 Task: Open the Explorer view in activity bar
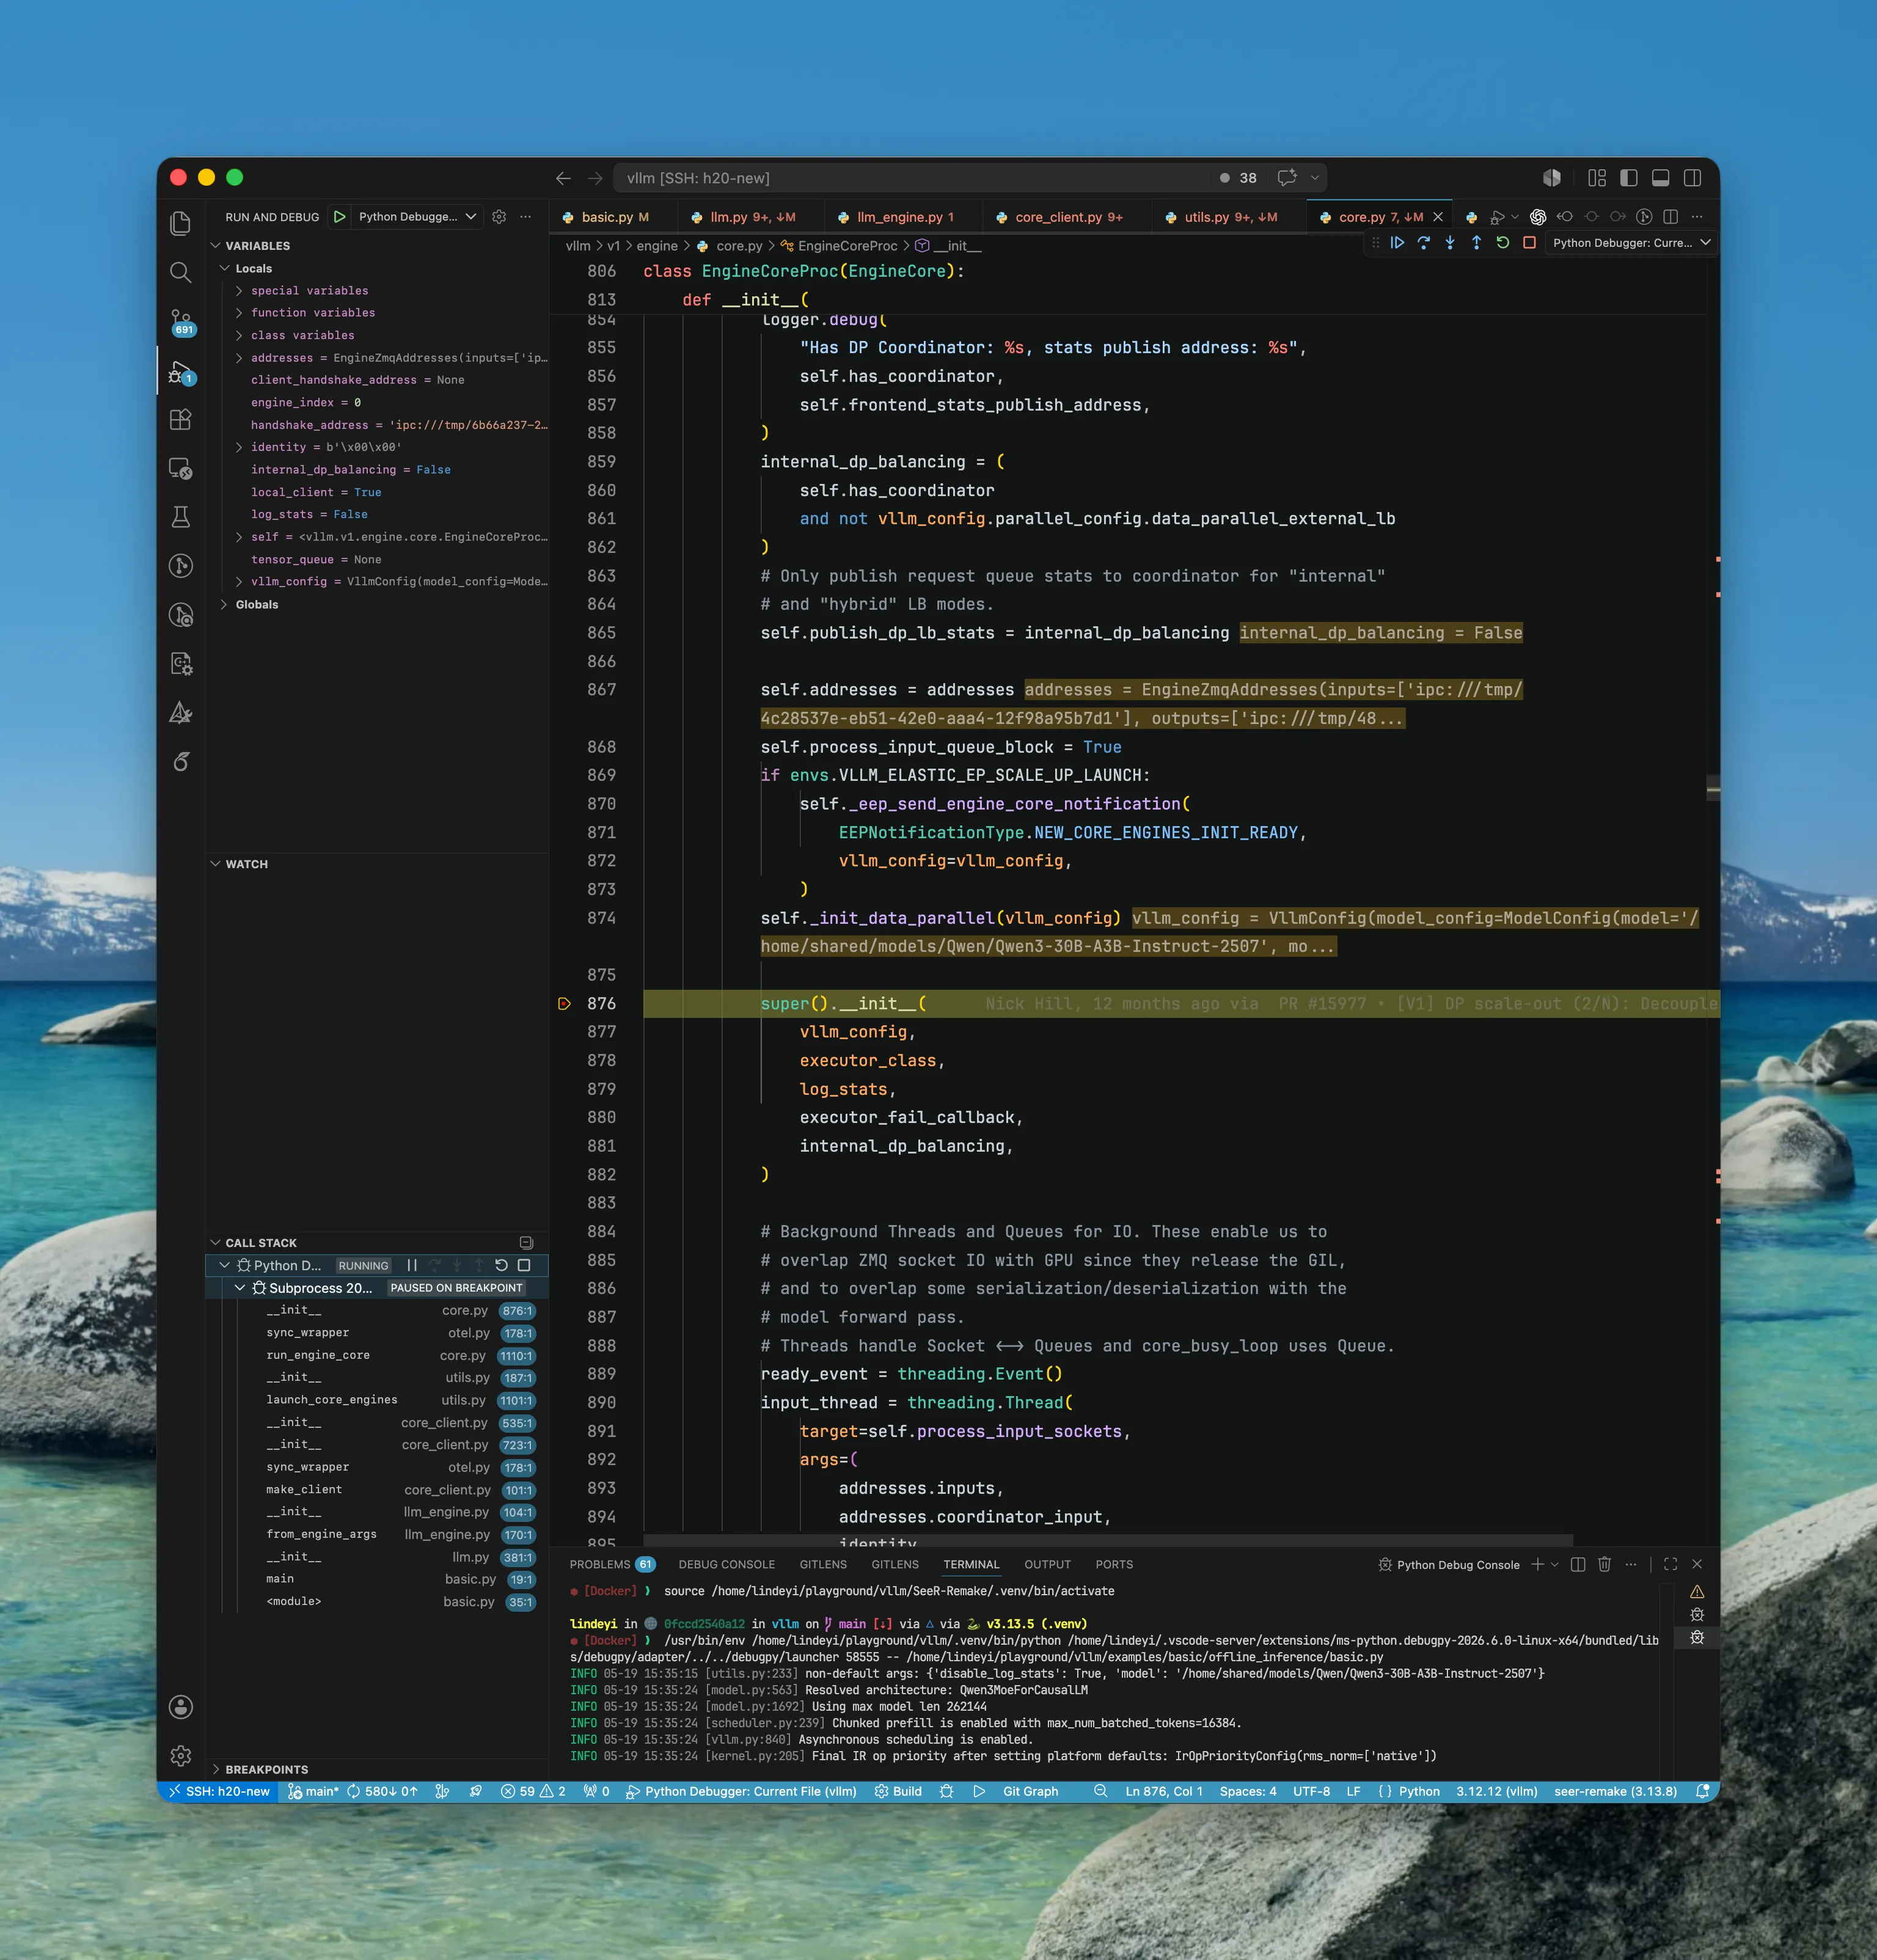coord(181,223)
